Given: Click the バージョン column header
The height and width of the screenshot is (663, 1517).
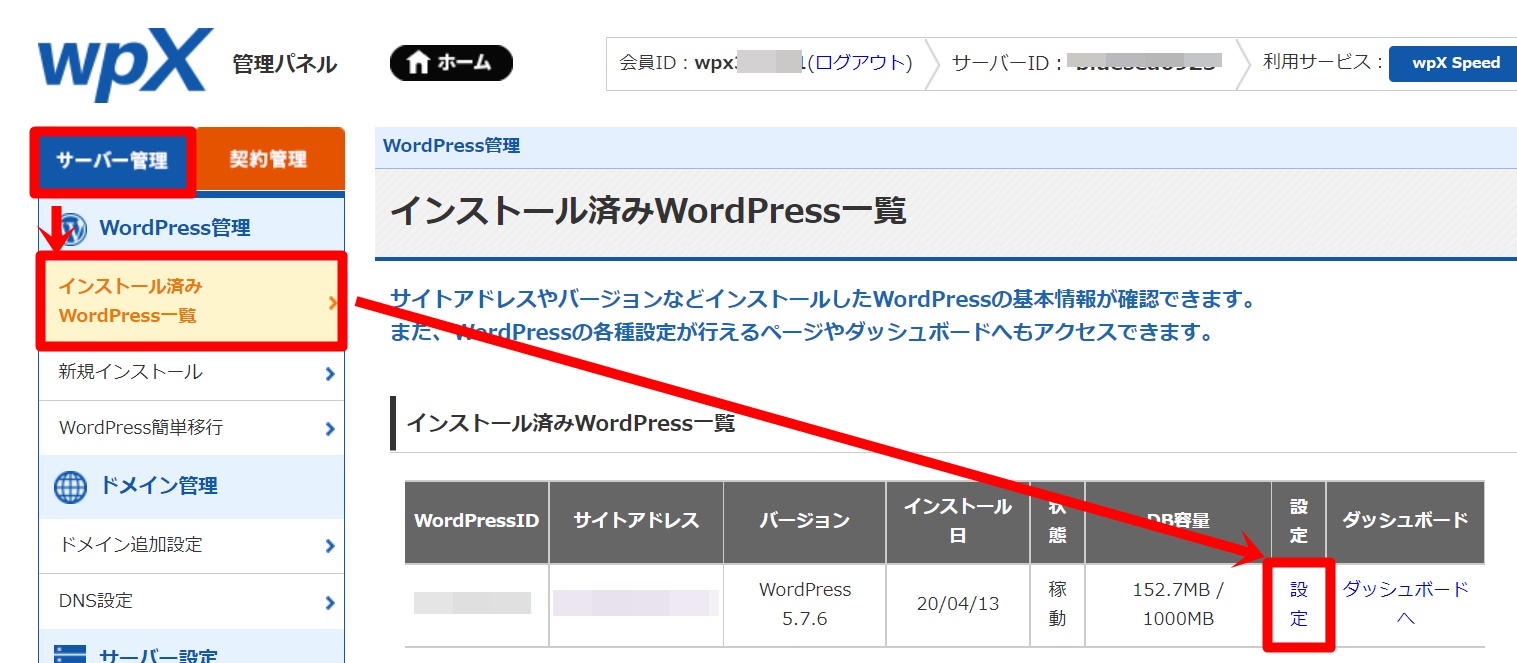Looking at the screenshot, I should 804,521.
